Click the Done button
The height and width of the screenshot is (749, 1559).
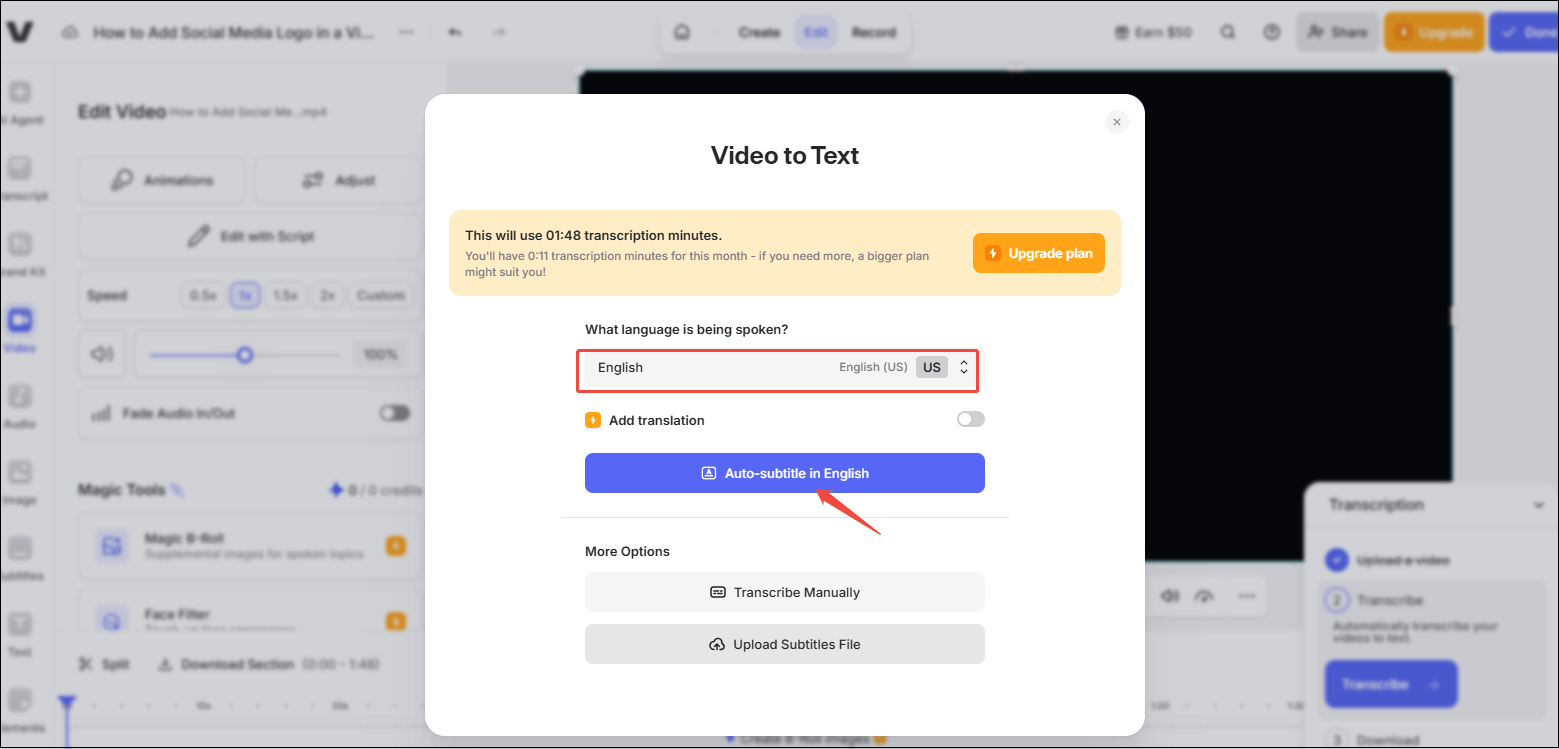coord(1526,32)
